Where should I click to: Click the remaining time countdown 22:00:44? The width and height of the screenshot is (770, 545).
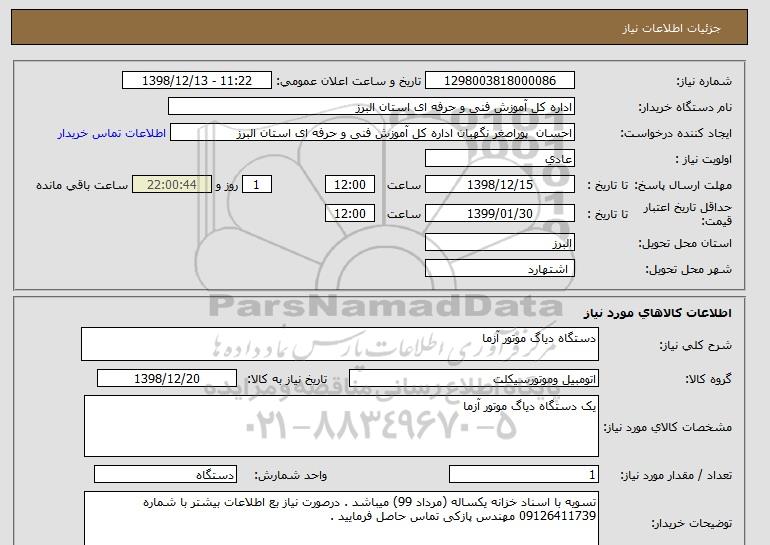[172, 185]
